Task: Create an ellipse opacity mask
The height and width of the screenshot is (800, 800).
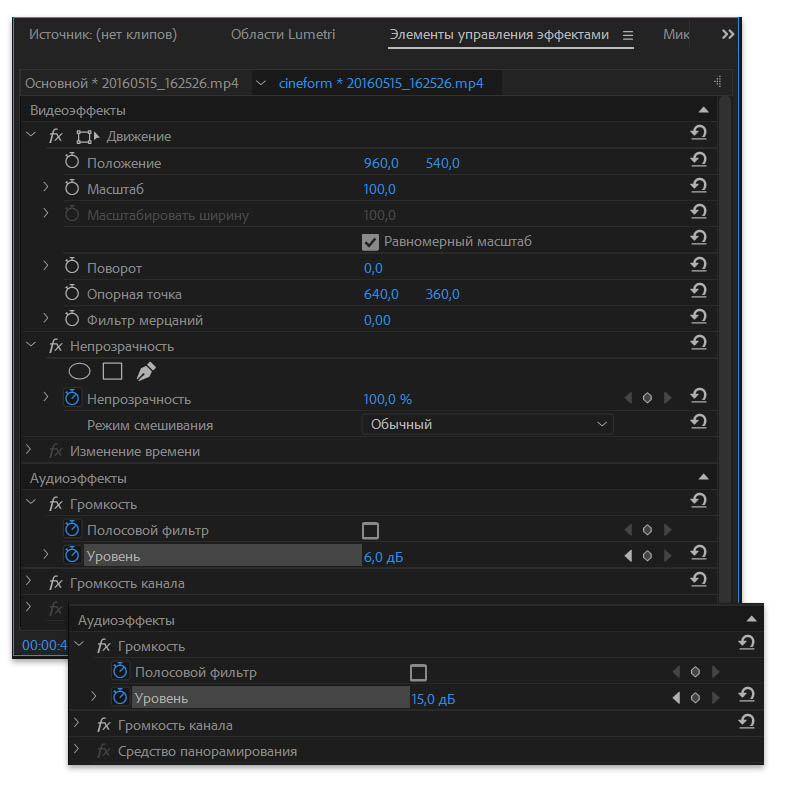Action: pos(79,371)
